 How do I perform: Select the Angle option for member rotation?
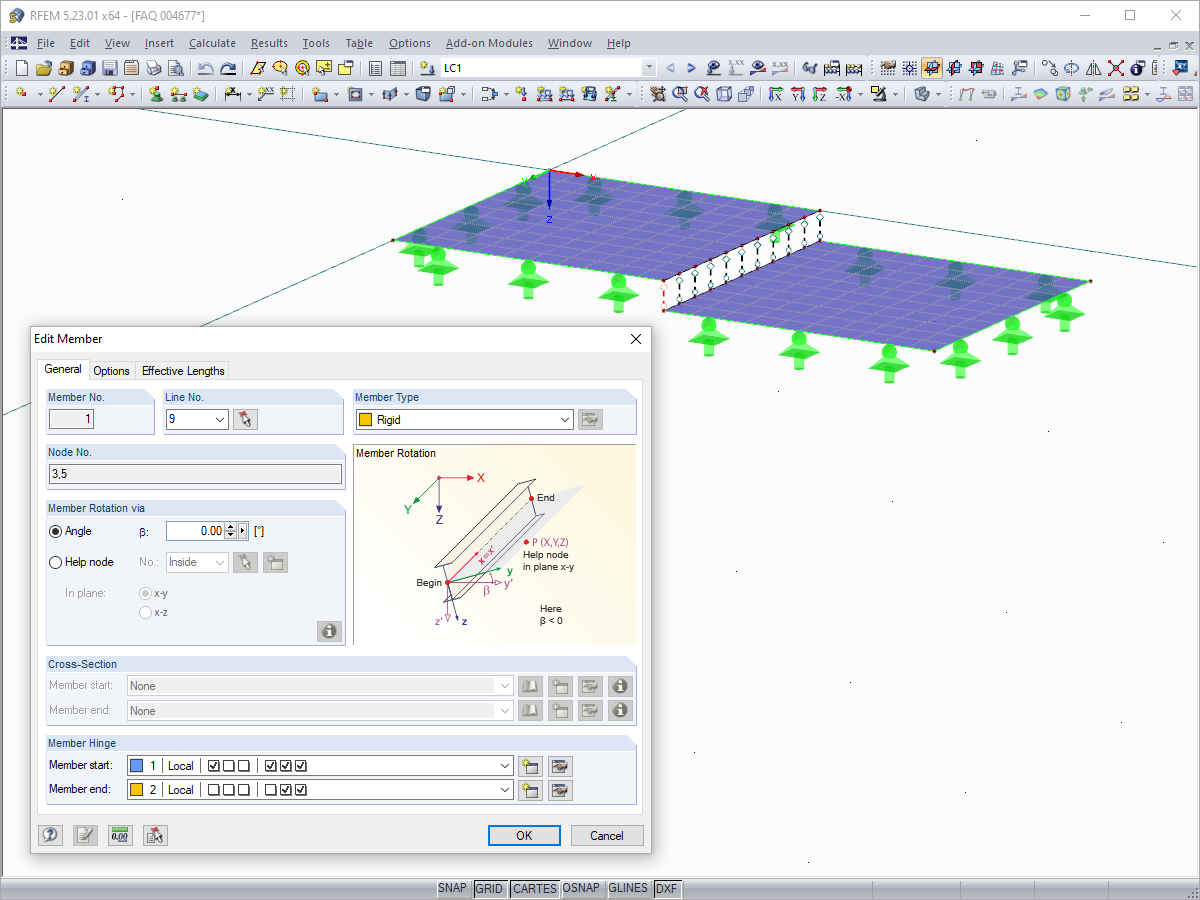coord(57,531)
